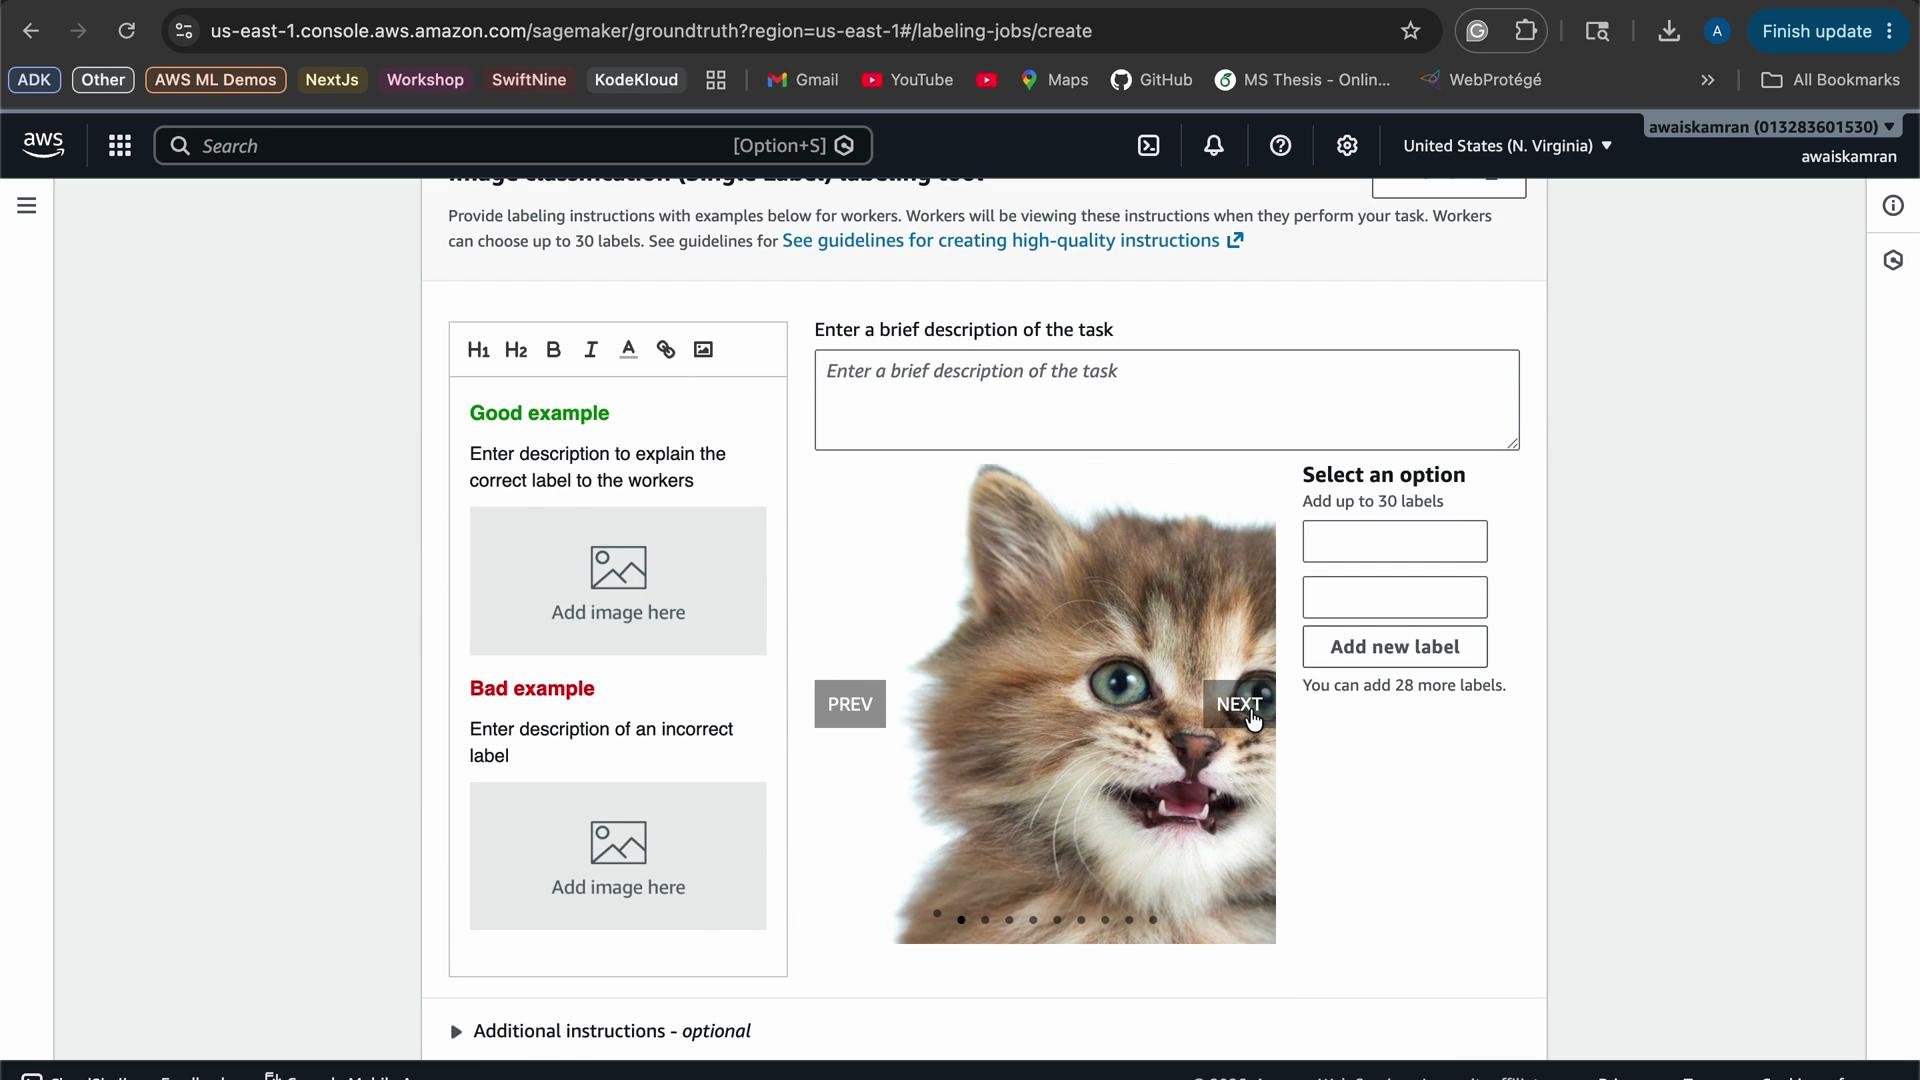Screen dimensions: 1920x1080
Task: Reload the browser page
Action: (126, 31)
